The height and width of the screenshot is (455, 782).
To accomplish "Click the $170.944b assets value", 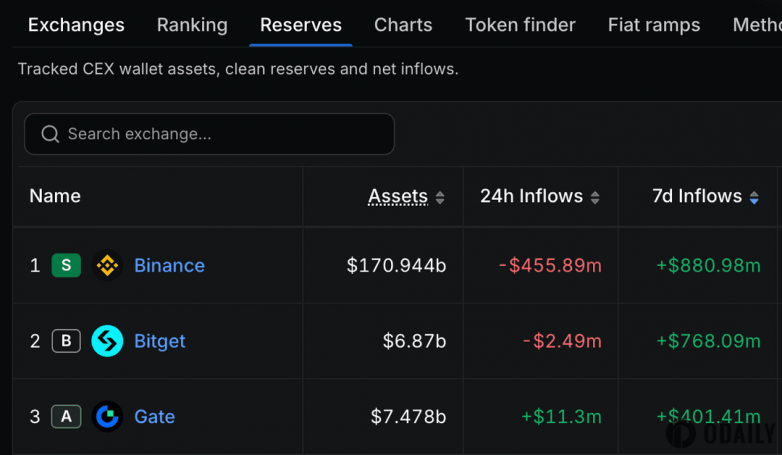I will (x=396, y=265).
